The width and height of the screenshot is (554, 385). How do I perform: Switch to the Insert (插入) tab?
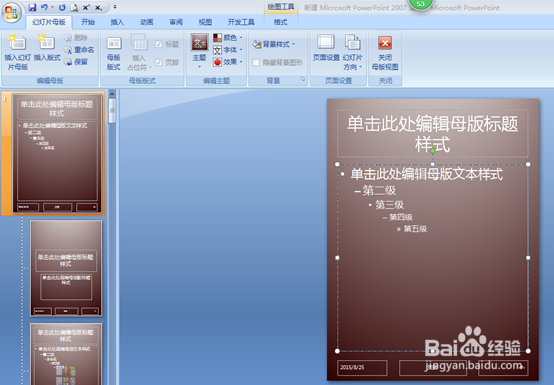point(117,22)
